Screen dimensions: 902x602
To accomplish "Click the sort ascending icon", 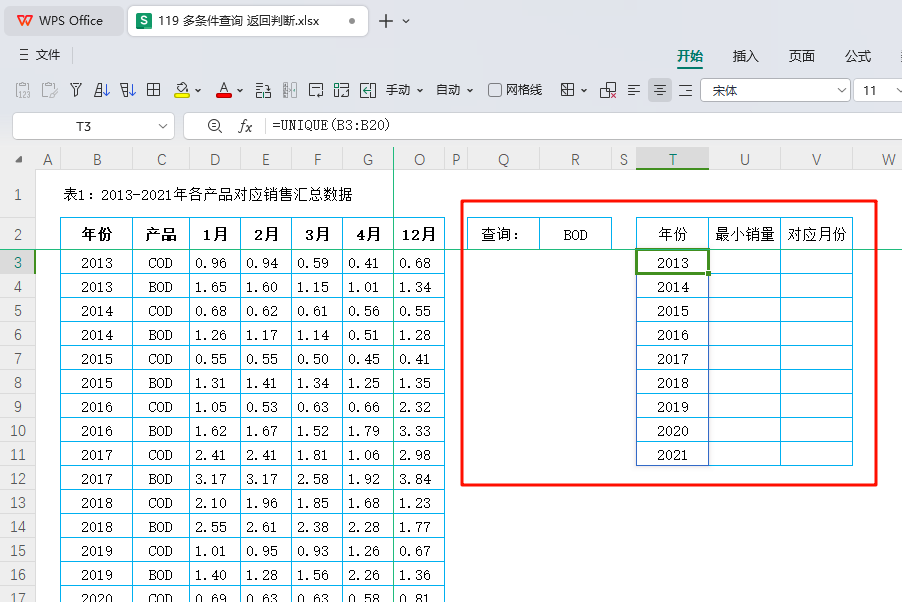I will pyautogui.click(x=102, y=90).
